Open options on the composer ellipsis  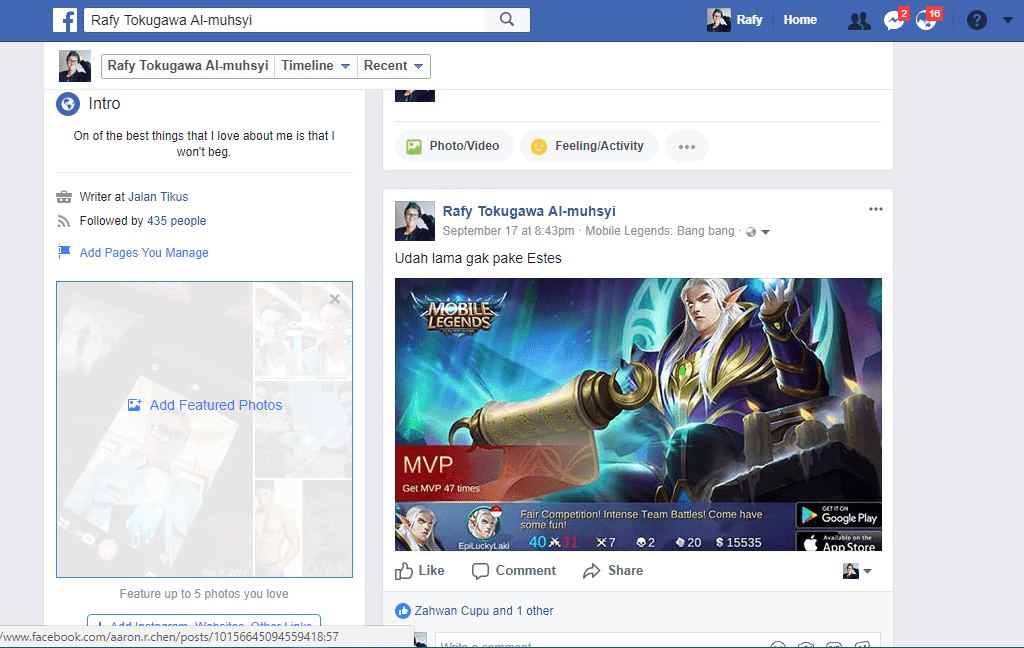coord(687,145)
